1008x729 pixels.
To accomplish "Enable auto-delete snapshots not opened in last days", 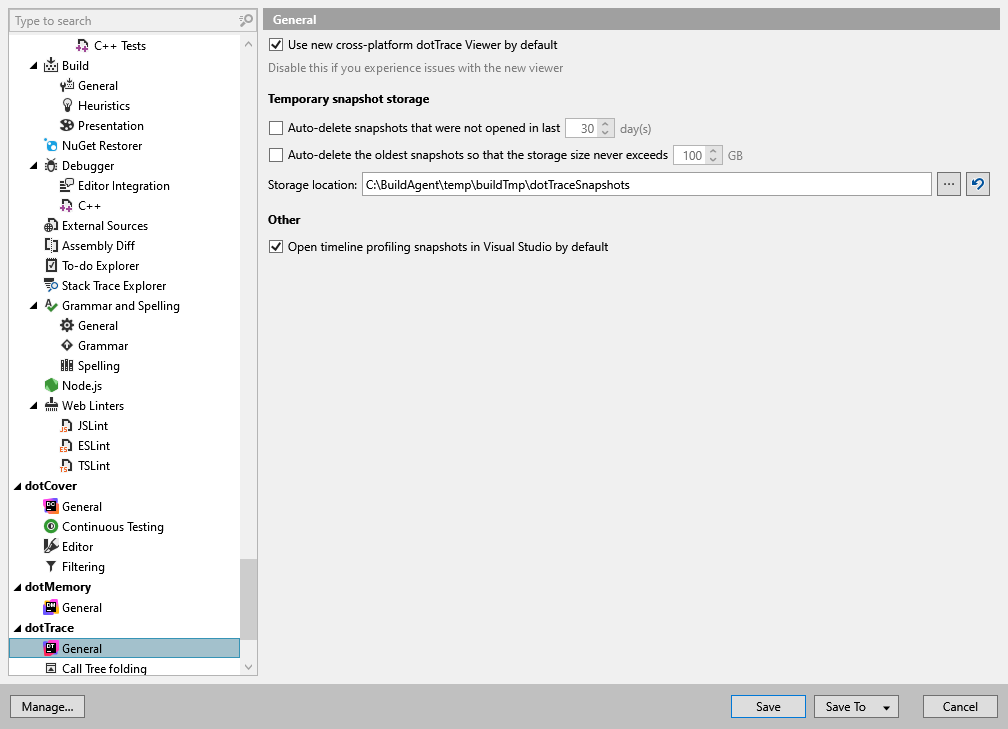I will [276, 128].
